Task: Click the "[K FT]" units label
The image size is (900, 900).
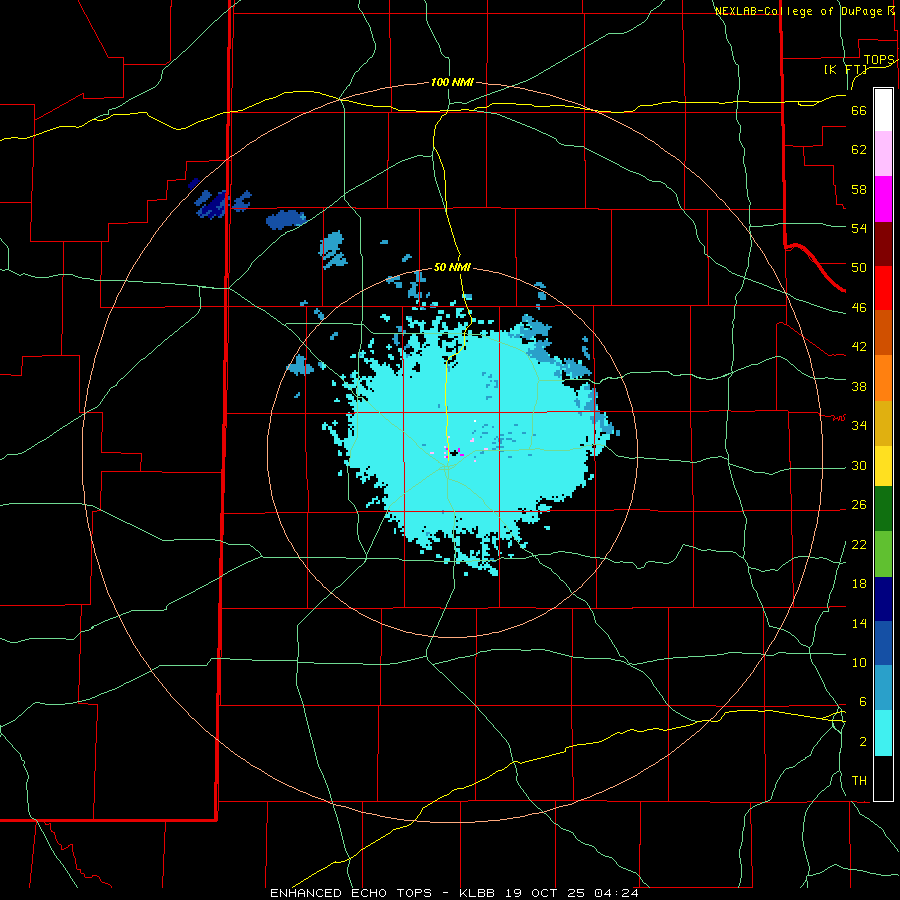Action: pos(845,69)
